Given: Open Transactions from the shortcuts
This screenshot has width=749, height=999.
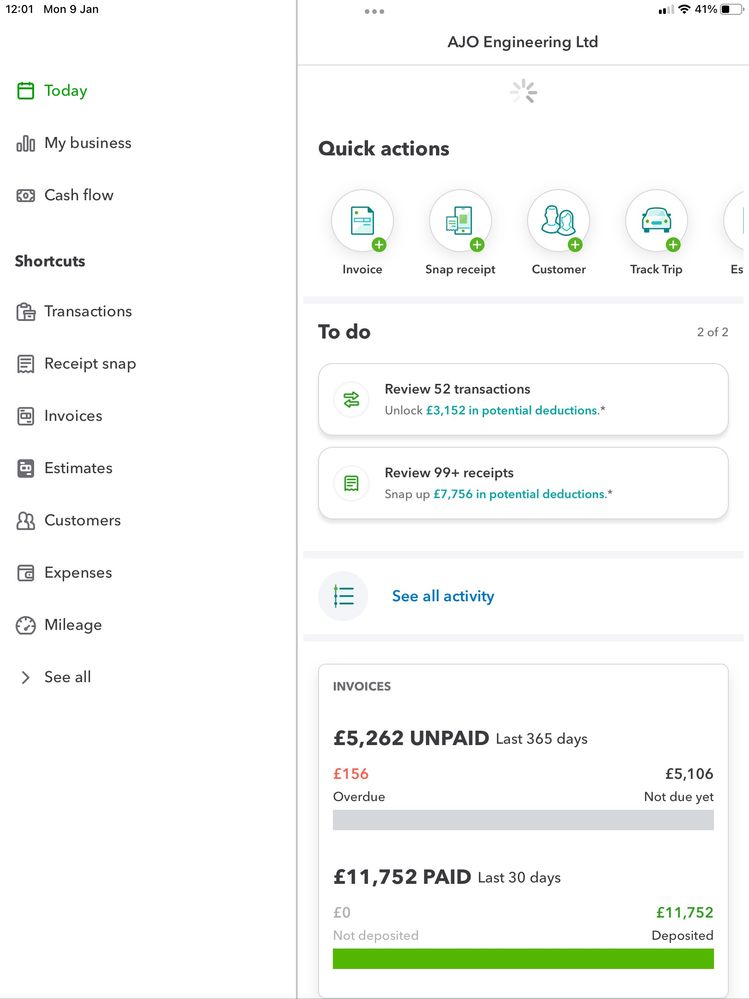Looking at the screenshot, I should click(x=87, y=312).
